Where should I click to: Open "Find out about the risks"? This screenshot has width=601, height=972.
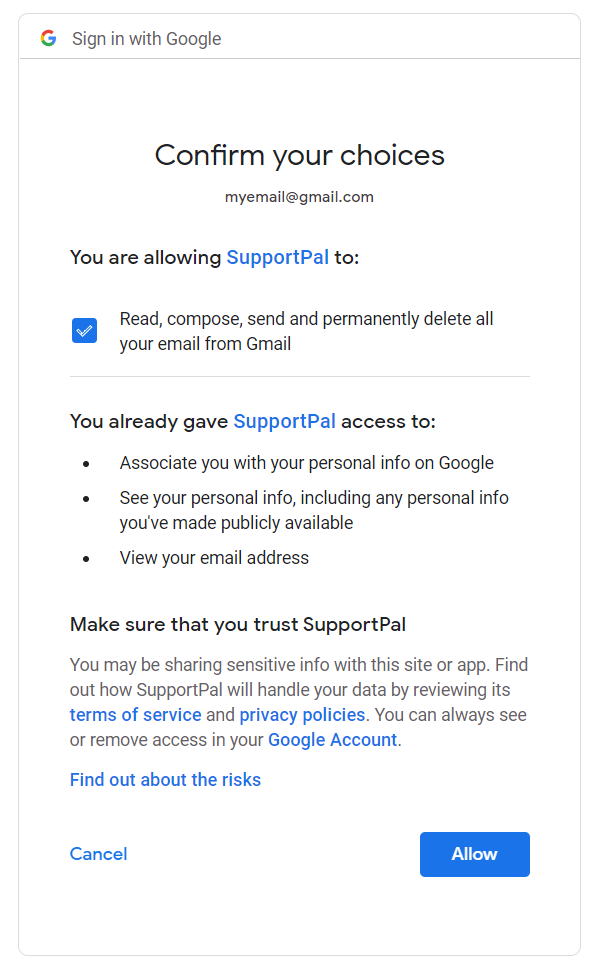[x=165, y=780]
